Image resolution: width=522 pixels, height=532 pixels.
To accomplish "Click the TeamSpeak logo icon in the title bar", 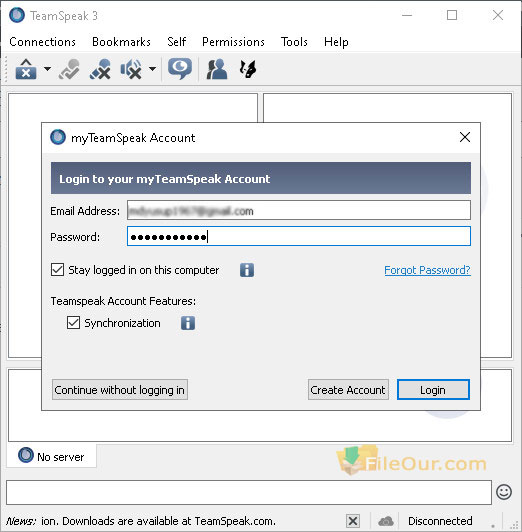I will pos(17,15).
